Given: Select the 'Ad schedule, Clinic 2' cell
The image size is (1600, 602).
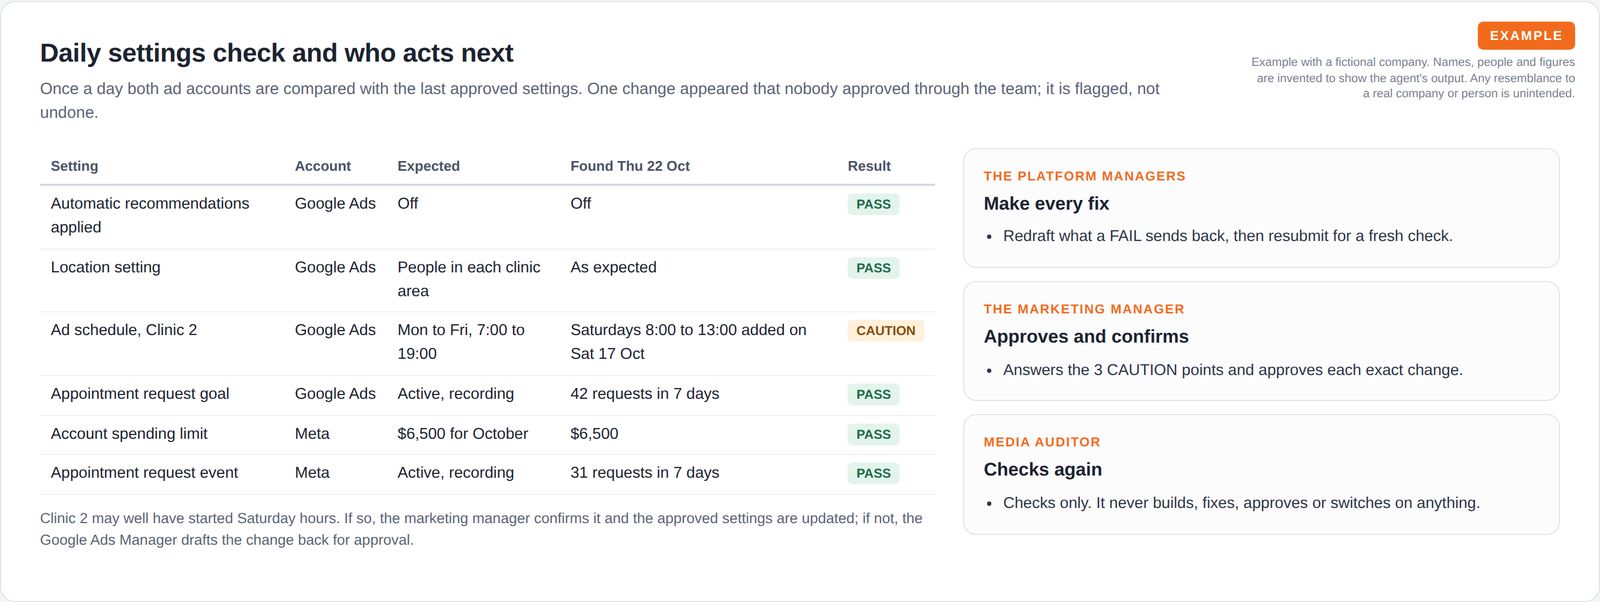Looking at the screenshot, I should 124,330.
